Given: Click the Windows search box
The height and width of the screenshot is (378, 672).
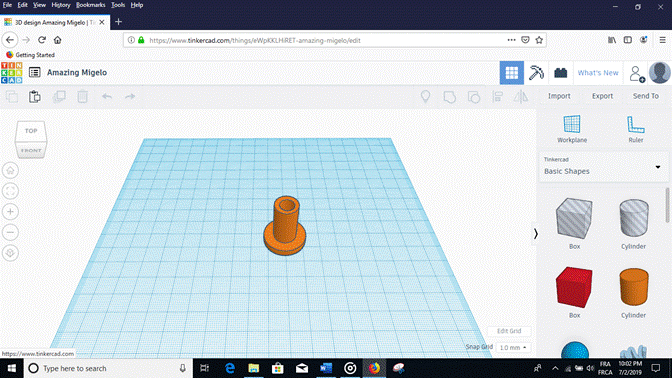Looking at the screenshot, I should tap(108, 368).
